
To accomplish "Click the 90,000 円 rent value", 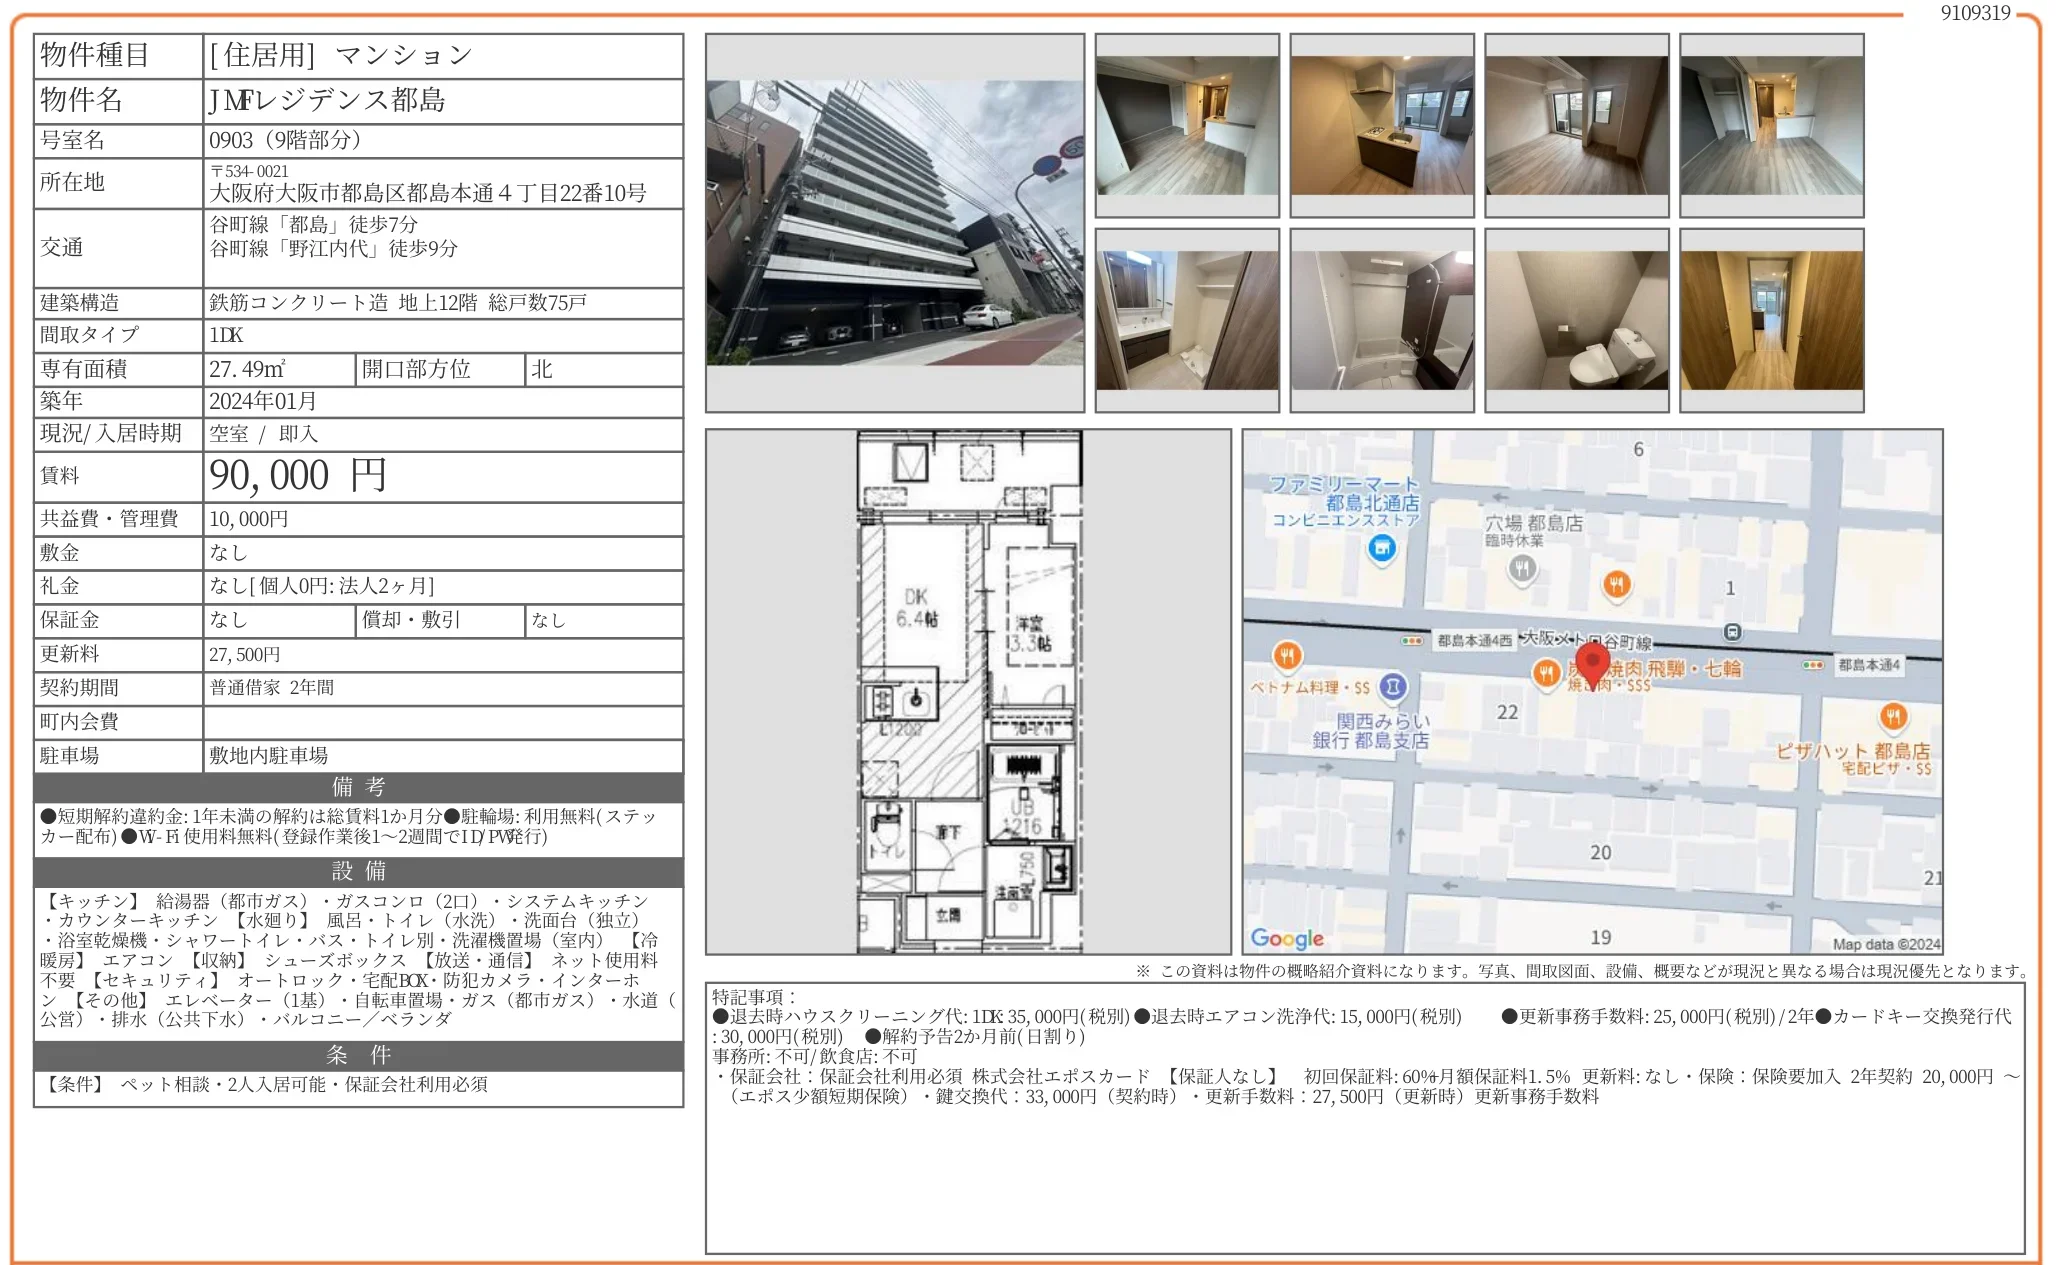I will pos(298,476).
